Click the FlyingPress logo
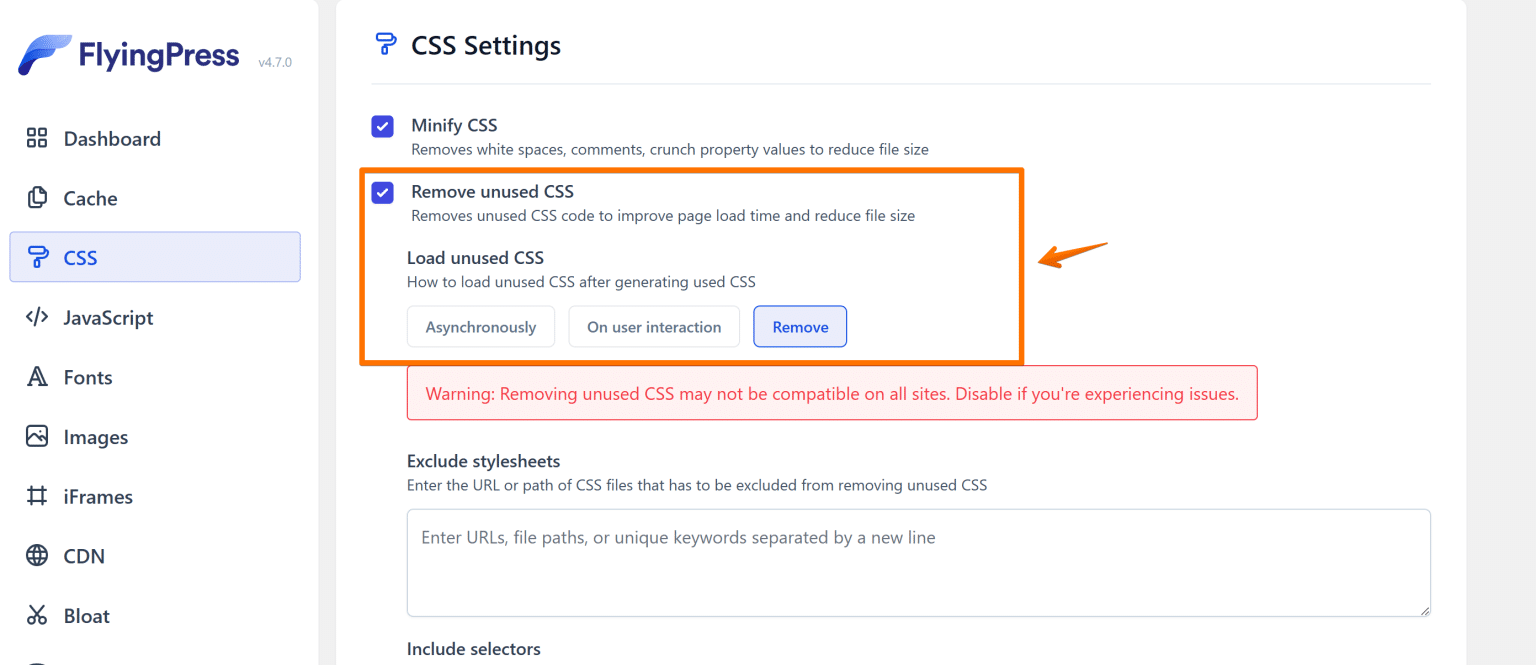 tap(128, 55)
